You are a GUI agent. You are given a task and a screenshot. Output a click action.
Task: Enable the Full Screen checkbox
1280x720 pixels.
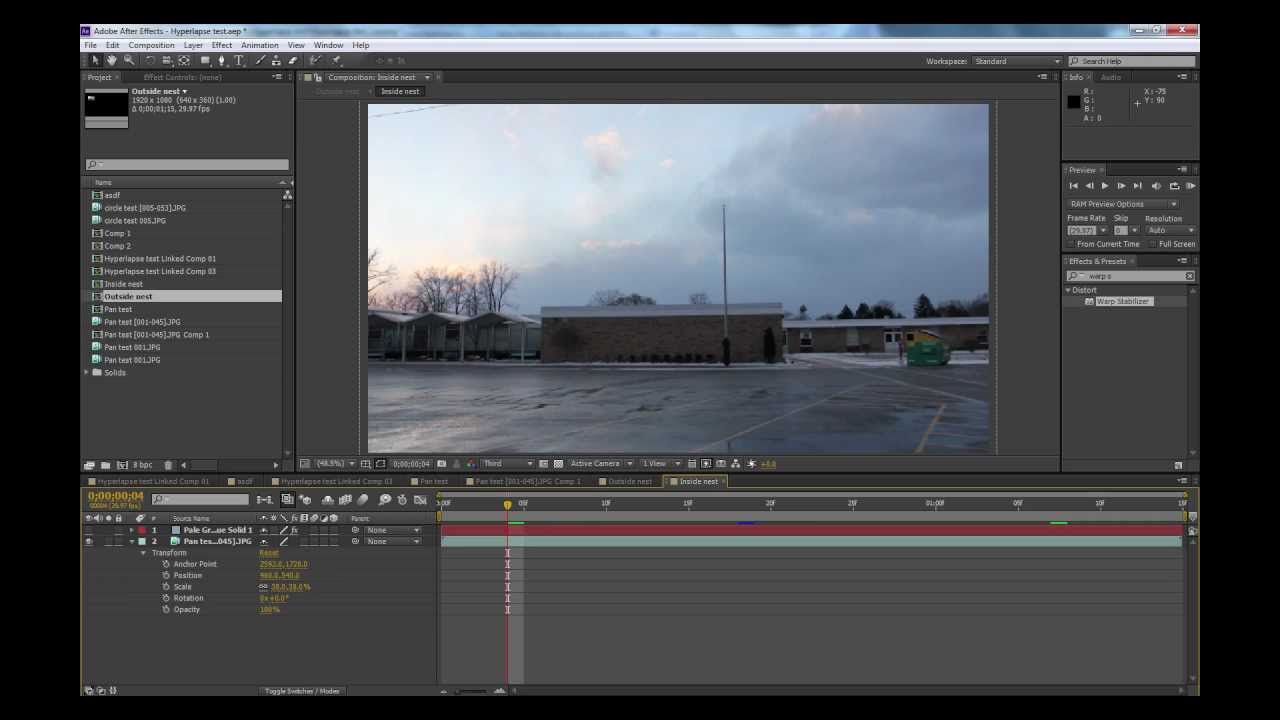point(1154,244)
